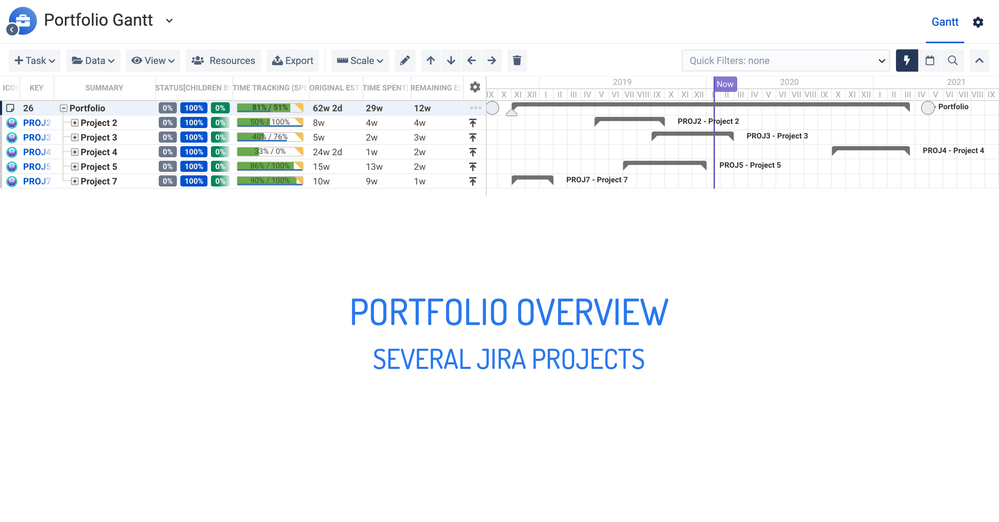Screen dimensions: 999x522
Task: Open column settings gear icon
Action: [x=475, y=87]
